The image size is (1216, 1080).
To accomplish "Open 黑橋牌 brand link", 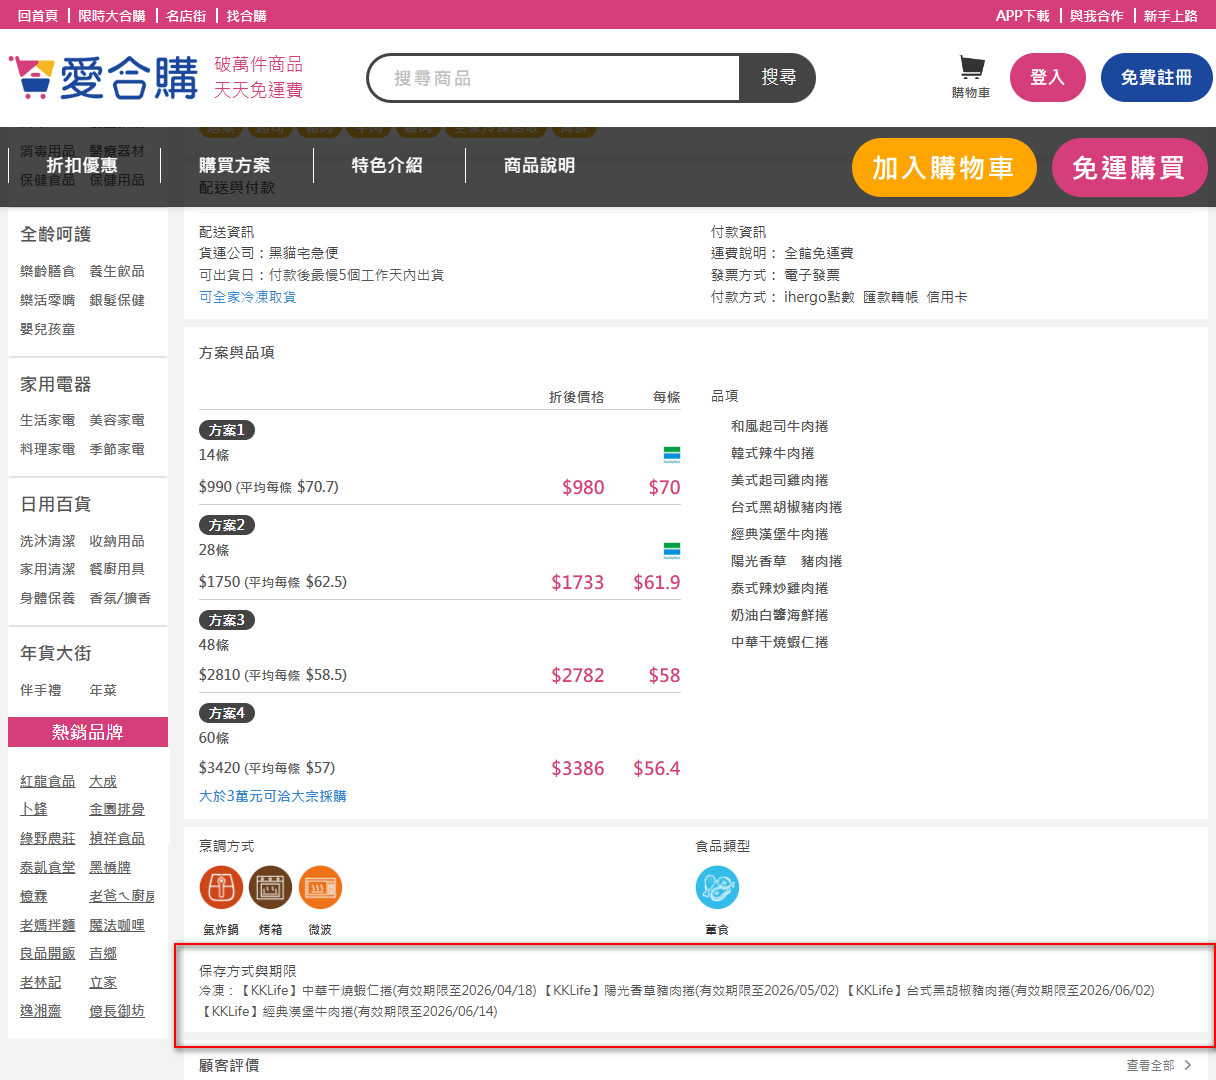I will (x=110, y=867).
